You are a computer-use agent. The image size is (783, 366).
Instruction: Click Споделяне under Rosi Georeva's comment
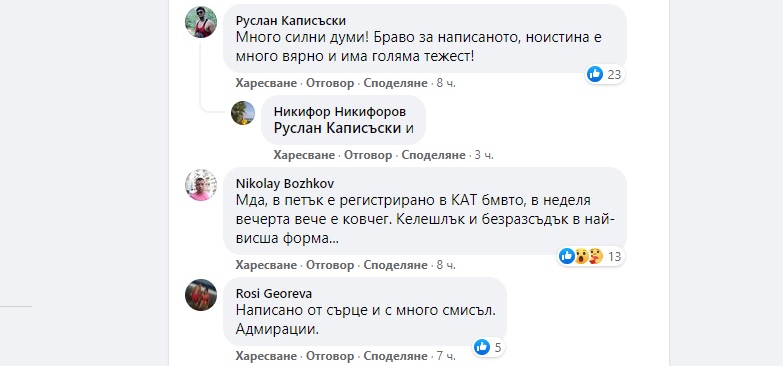(395, 357)
